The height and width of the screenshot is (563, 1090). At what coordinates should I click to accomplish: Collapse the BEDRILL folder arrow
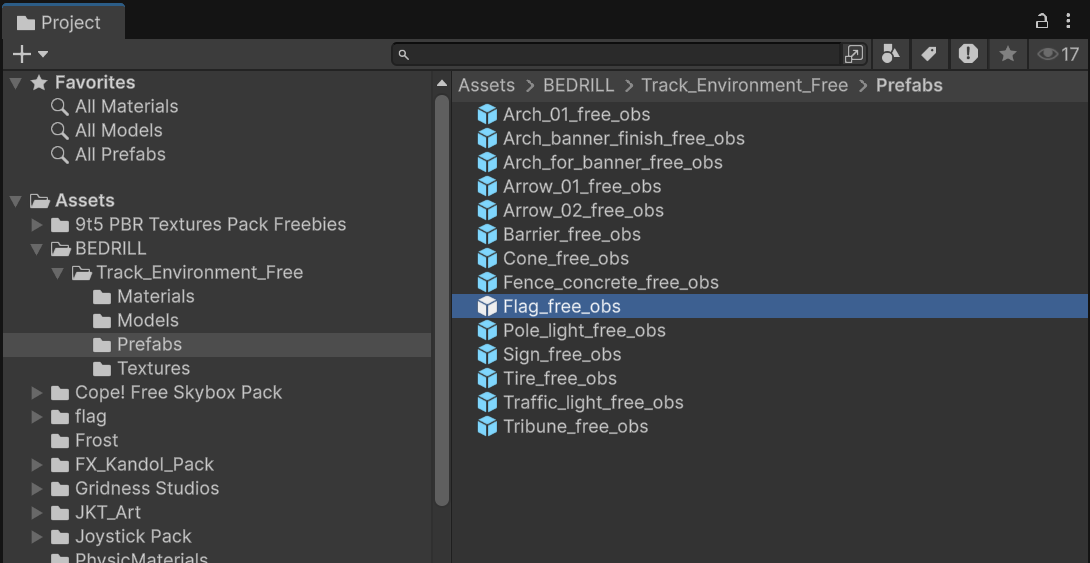pos(37,249)
